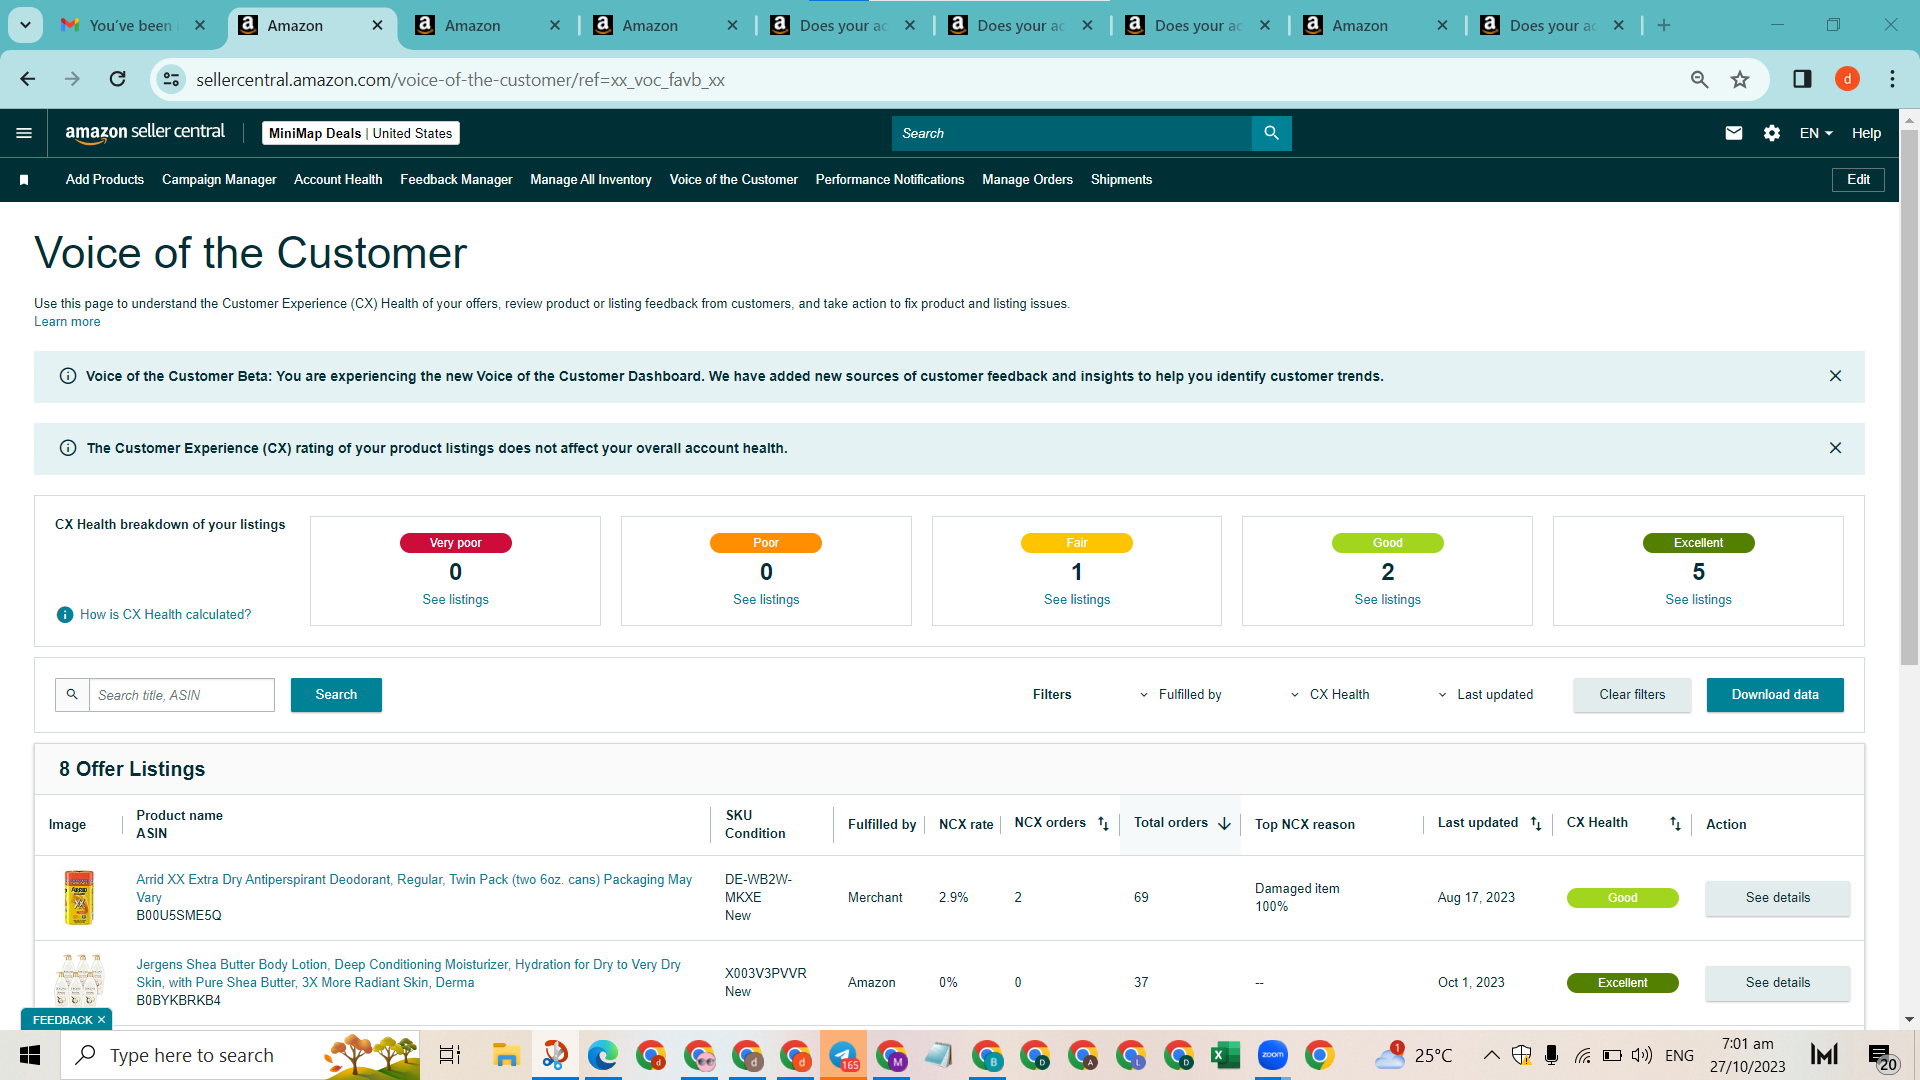Open the Arrid XX Extra Dry product link
The width and height of the screenshot is (1920, 1080).
click(414, 889)
